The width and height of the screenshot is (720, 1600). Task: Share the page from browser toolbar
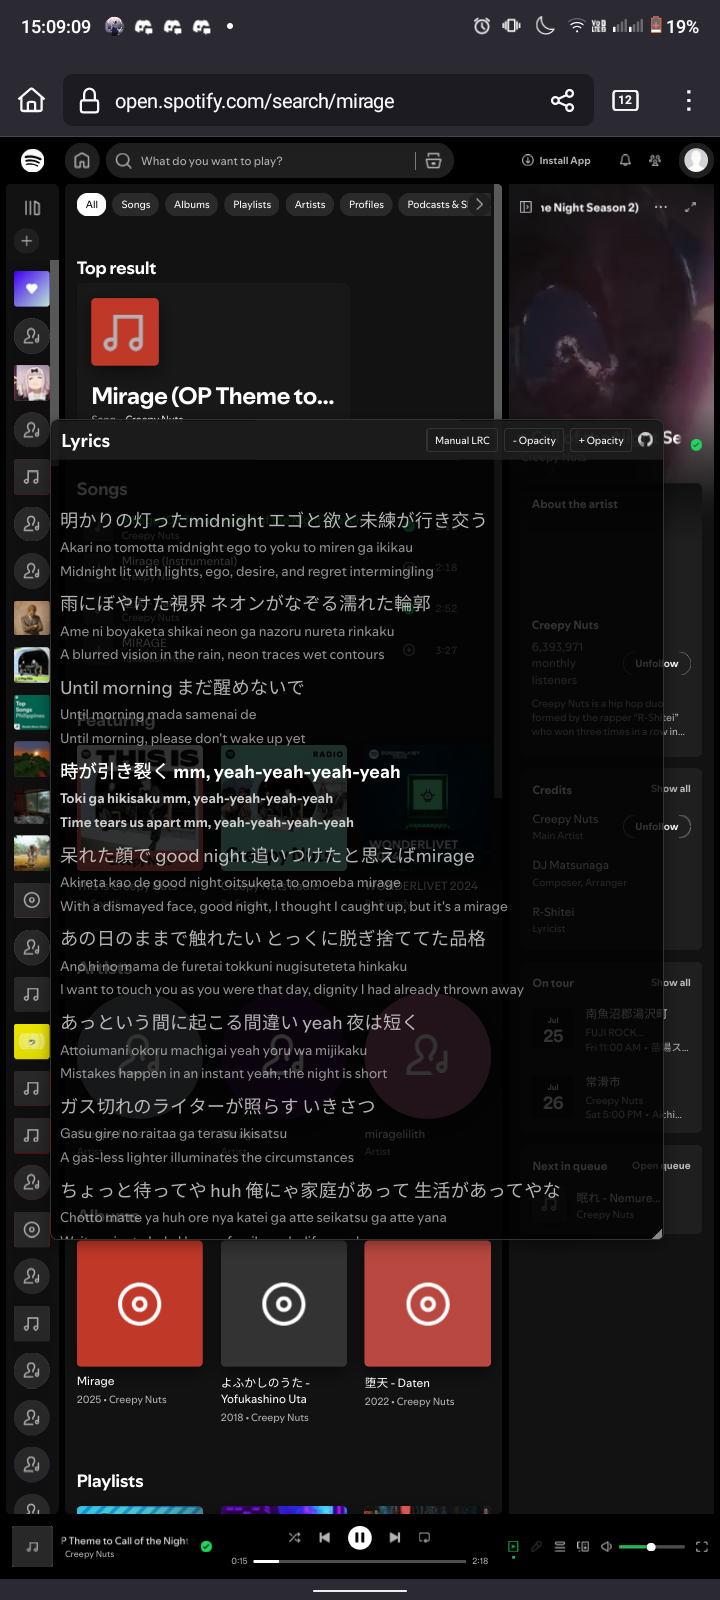563,100
